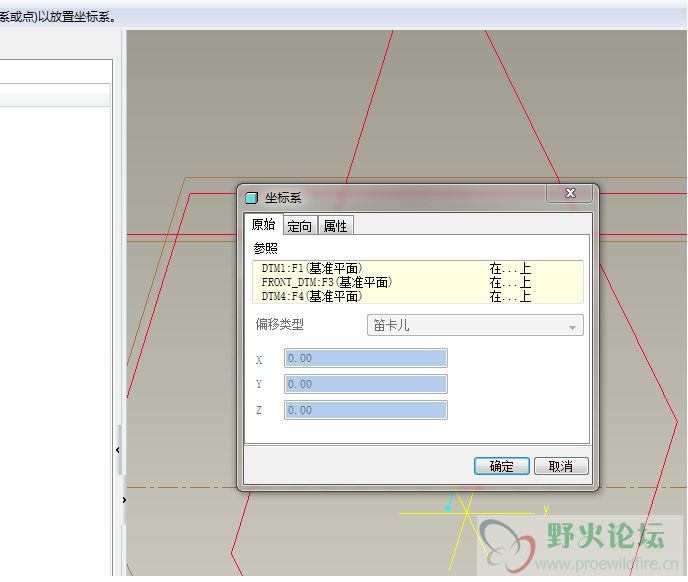
Task: Select FRONT_DTM:F3(基准平面) reference row
Action: [417, 282]
